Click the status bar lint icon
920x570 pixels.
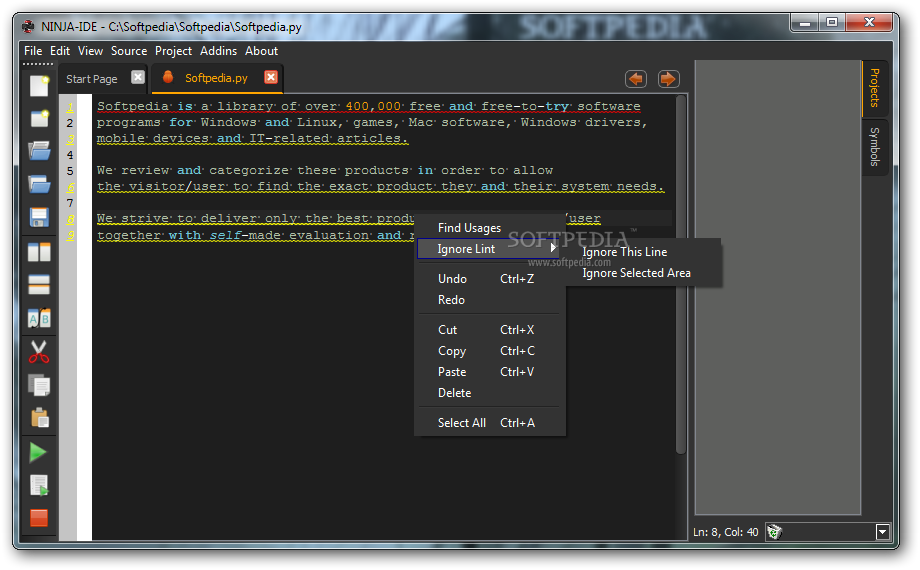tap(774, 532)
